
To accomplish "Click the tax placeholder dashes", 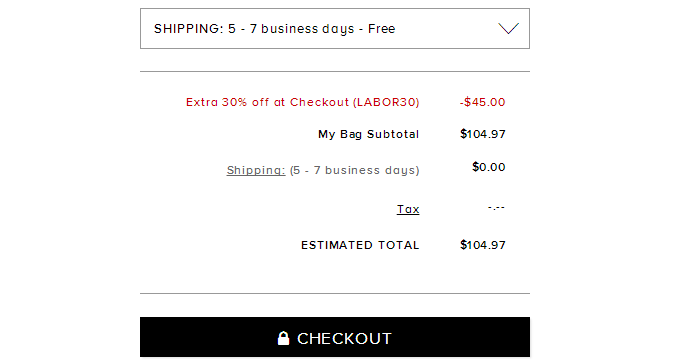I will point(496,208).
